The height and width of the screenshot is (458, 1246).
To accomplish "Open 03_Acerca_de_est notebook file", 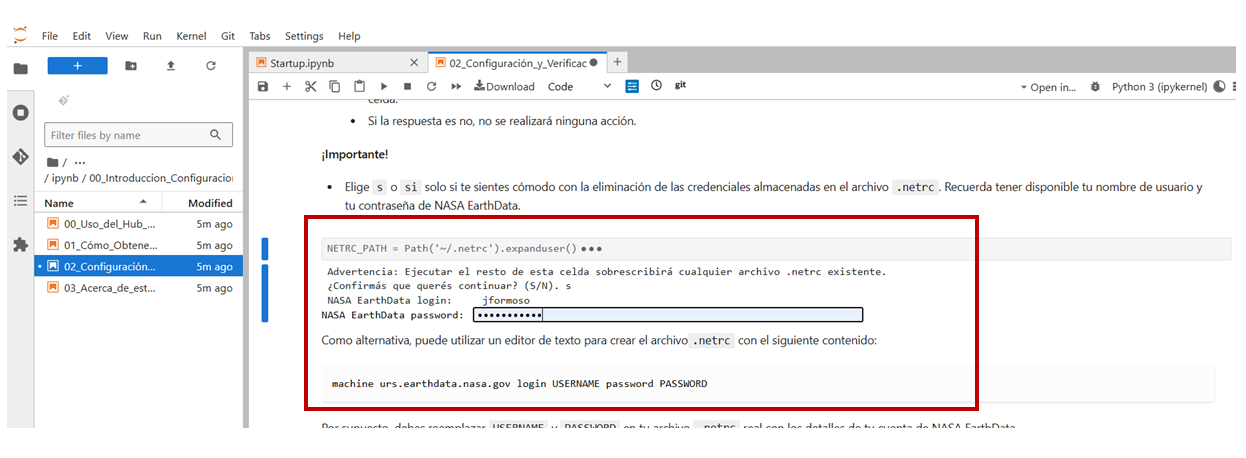I will (x=138, y=288).
